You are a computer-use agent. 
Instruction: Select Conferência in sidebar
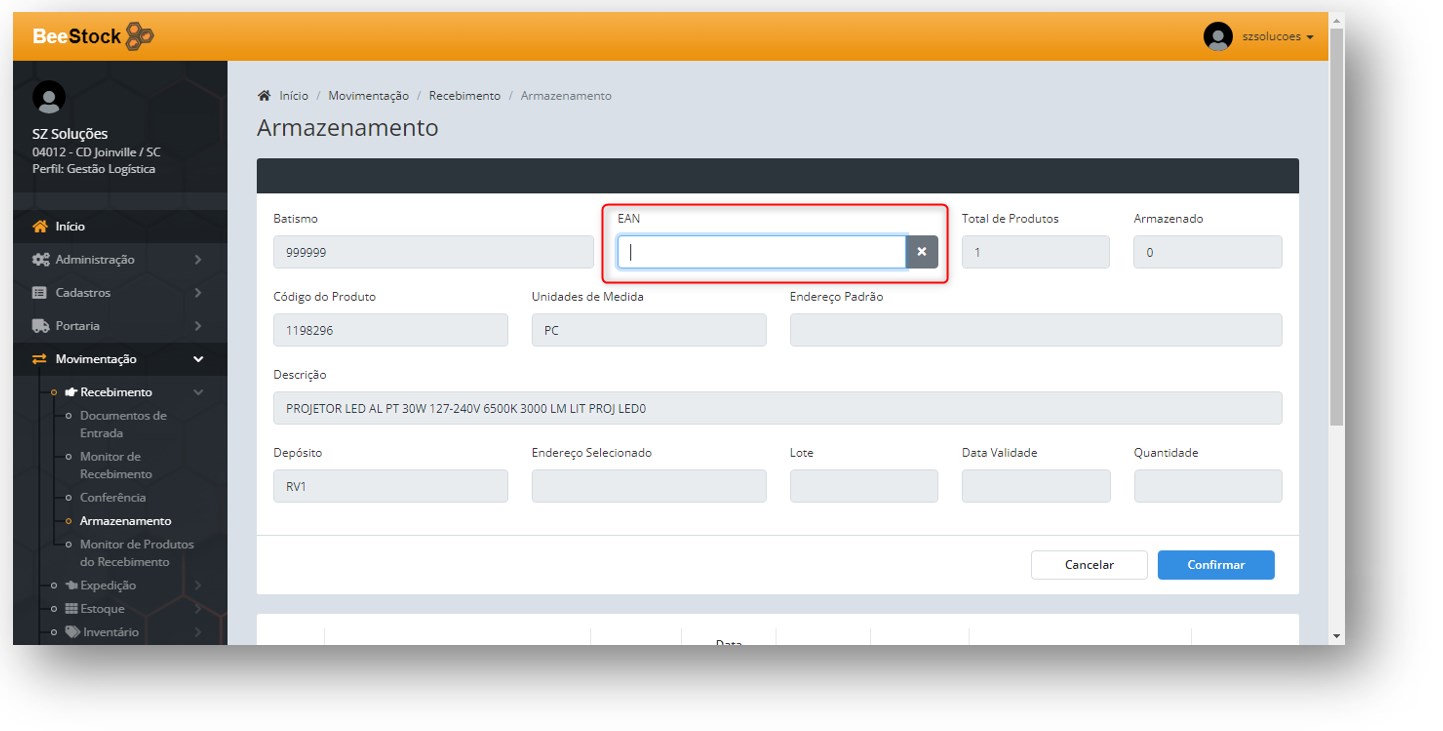113,498
